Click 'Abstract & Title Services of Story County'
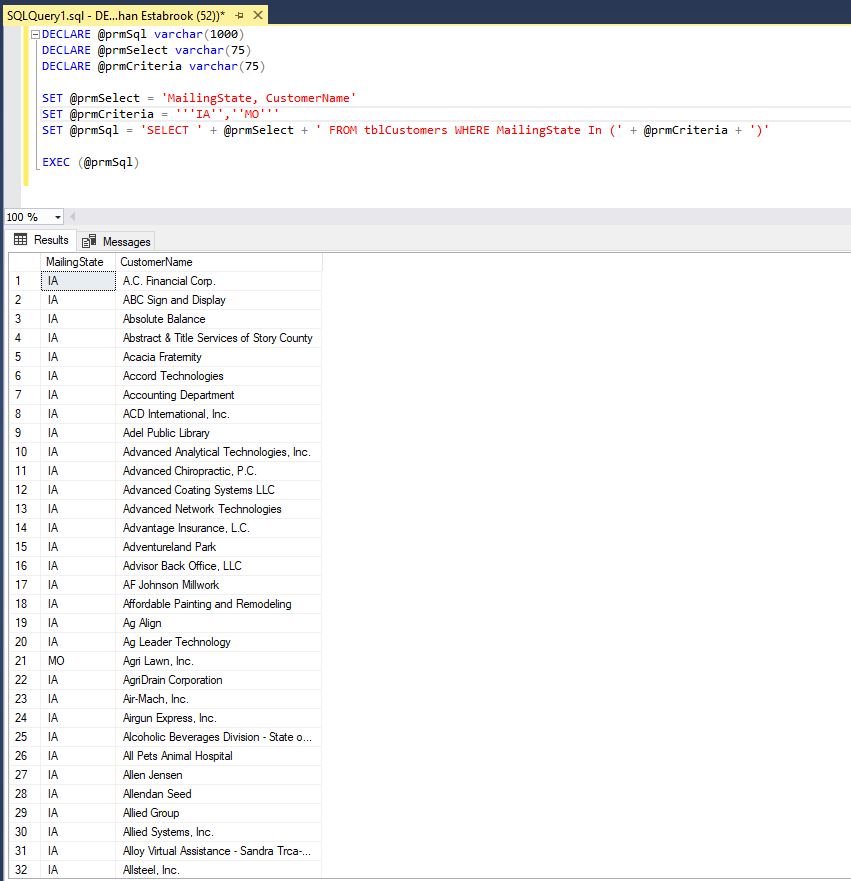The width and height of the screenshot is (851, 881). (x=219, y=338)
